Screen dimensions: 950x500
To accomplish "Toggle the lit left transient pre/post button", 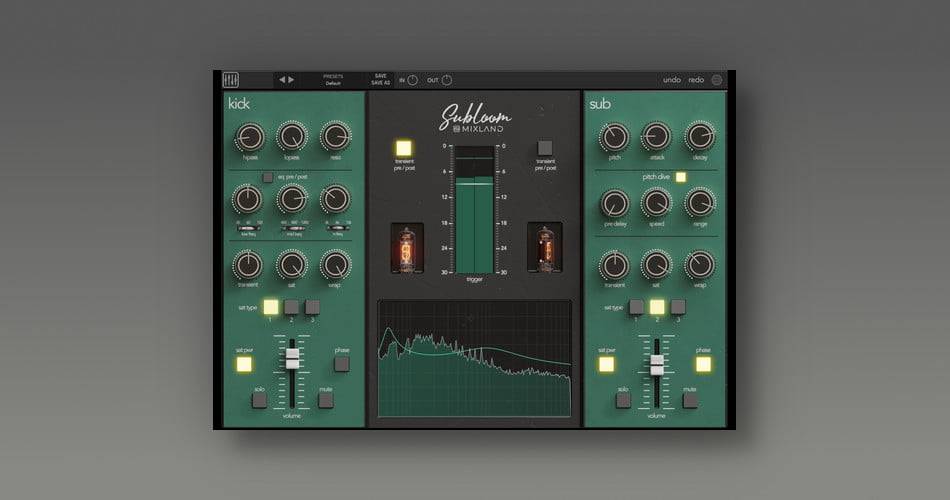I will click(404, 148).
